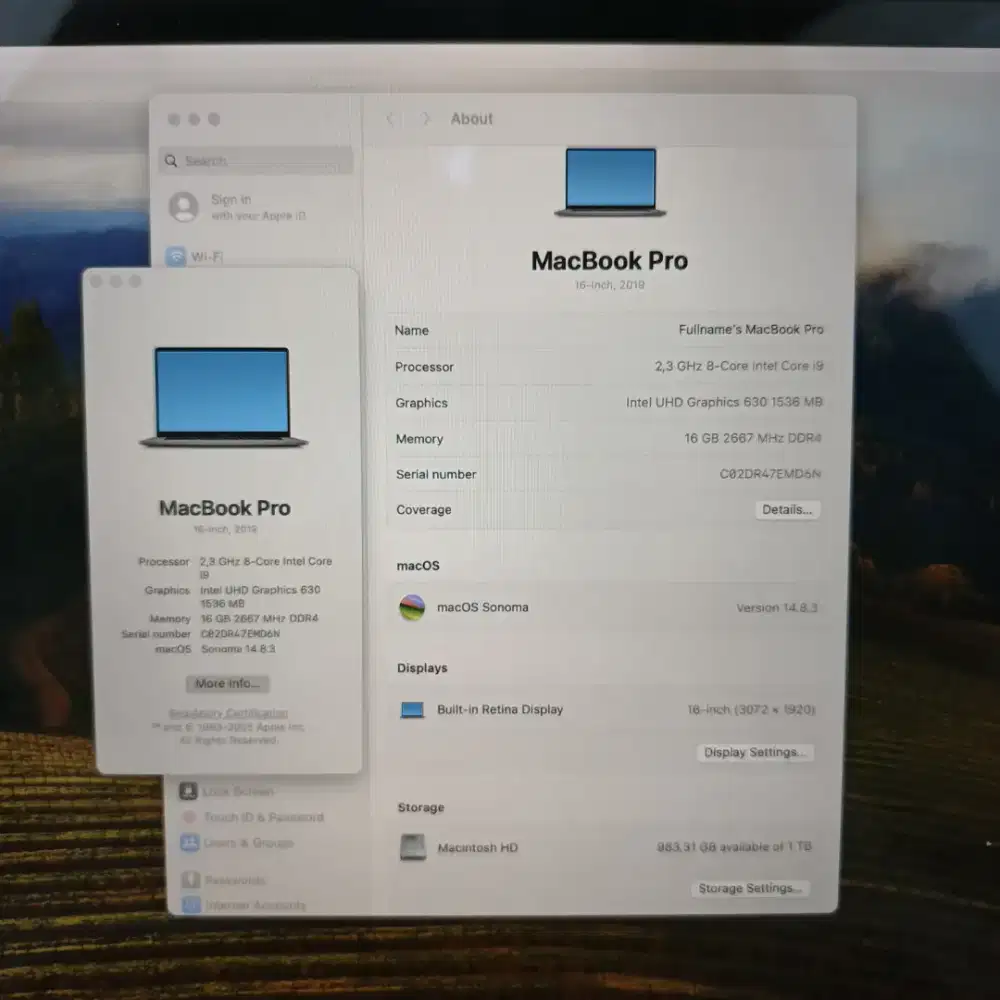Open Storage Settings
This screenshot has width=1000, height=1000.
coord(751,888)
